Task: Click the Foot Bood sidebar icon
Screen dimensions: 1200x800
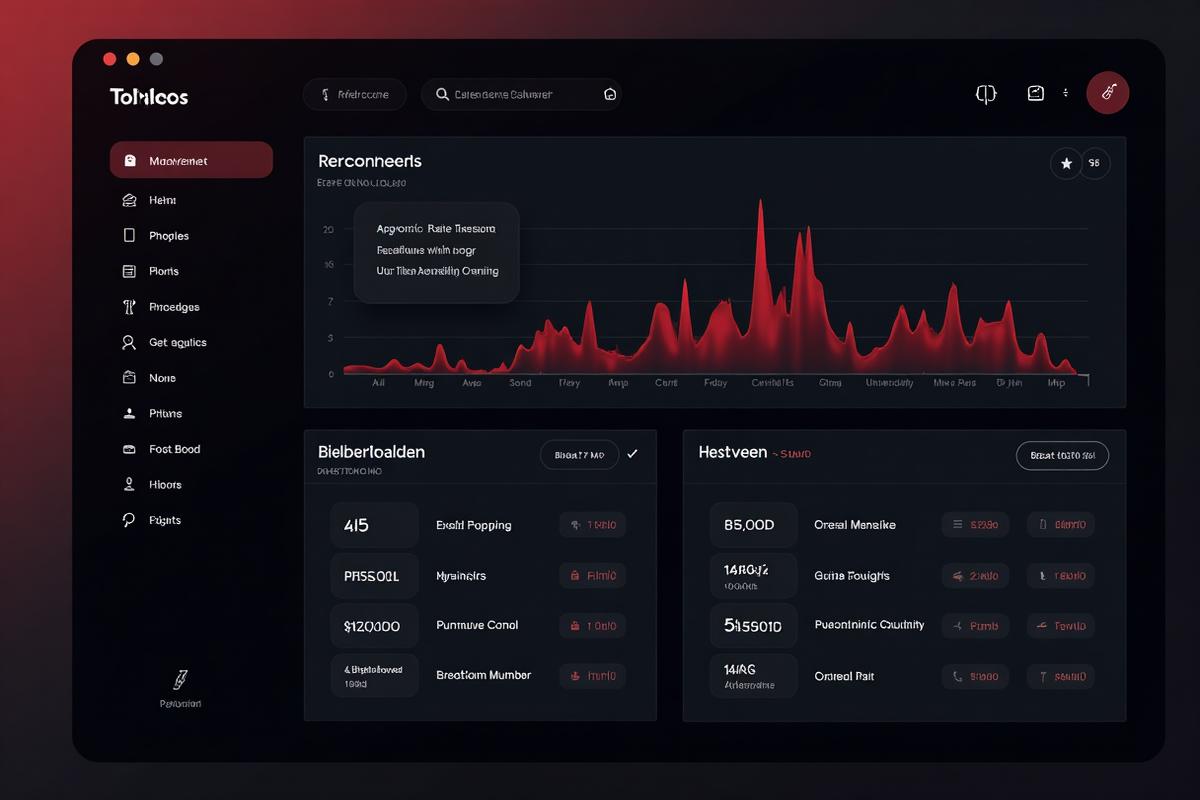Action: [129, 449]
